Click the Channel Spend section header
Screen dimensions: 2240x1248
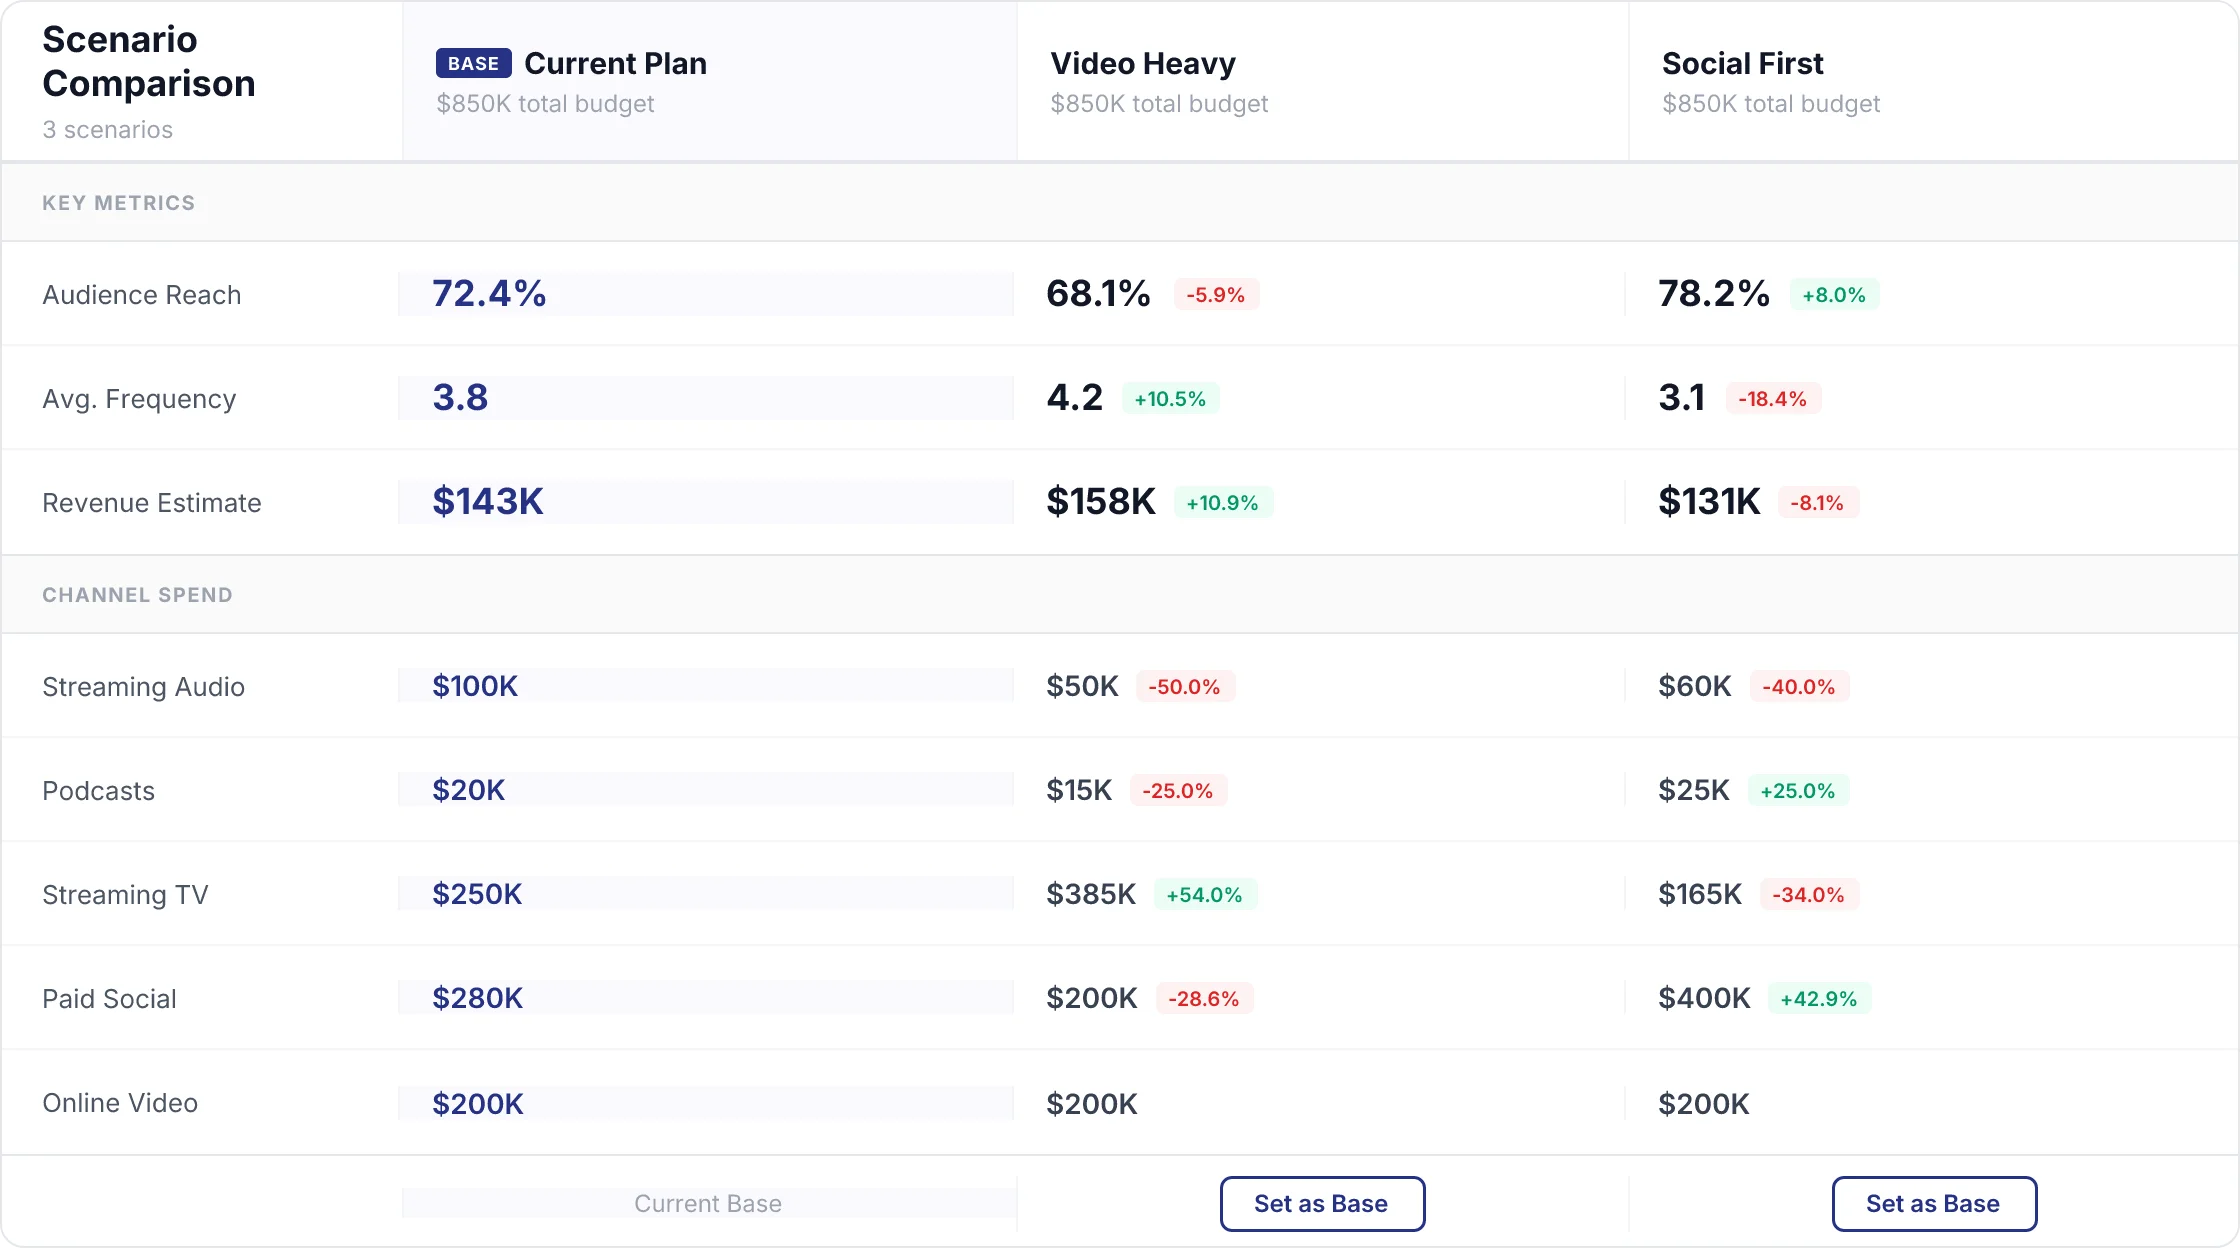point(137,595)
